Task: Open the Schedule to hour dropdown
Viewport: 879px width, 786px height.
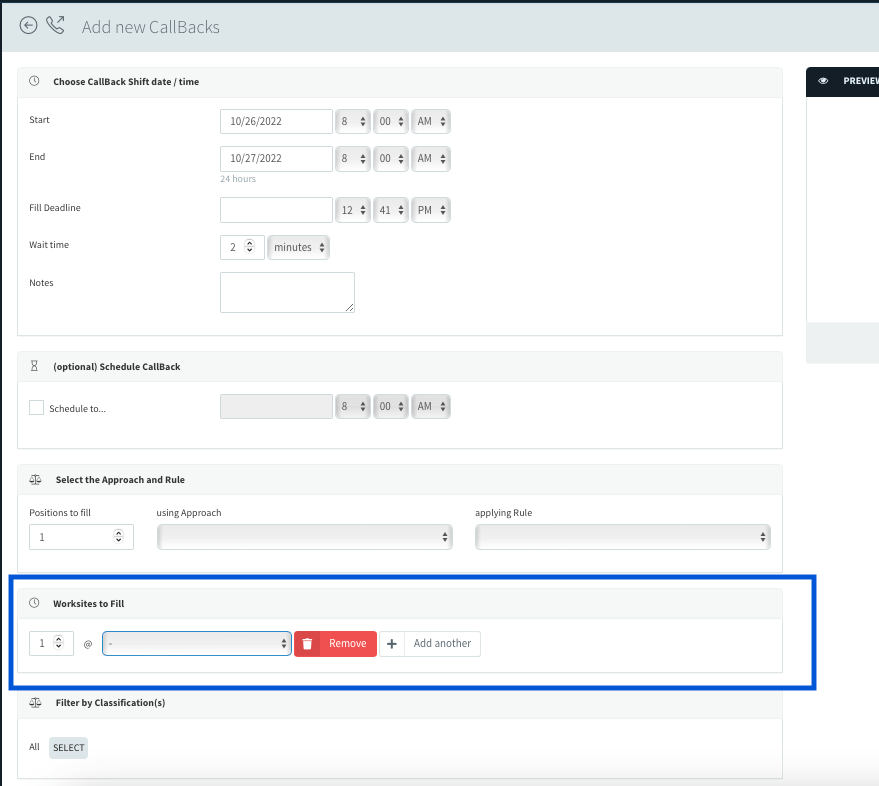Action: coord(353,406)
